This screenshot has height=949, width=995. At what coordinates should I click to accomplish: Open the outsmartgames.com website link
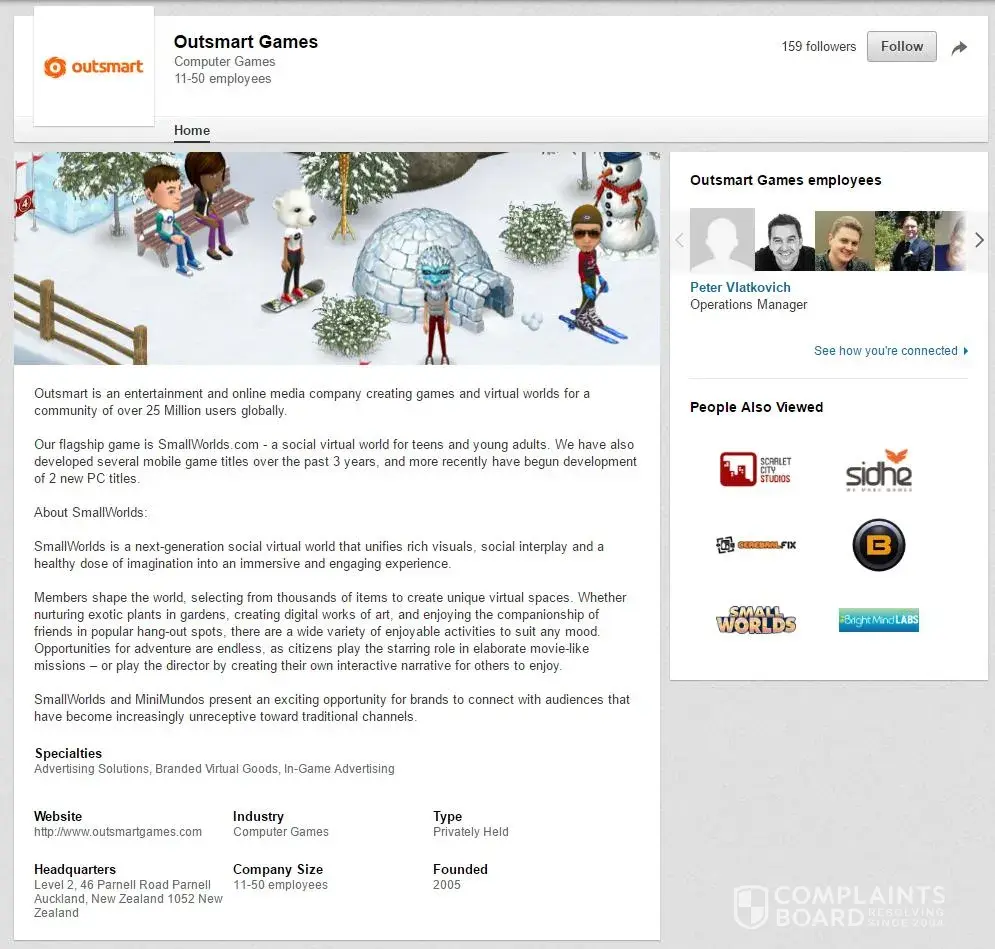tap(118, 832)
